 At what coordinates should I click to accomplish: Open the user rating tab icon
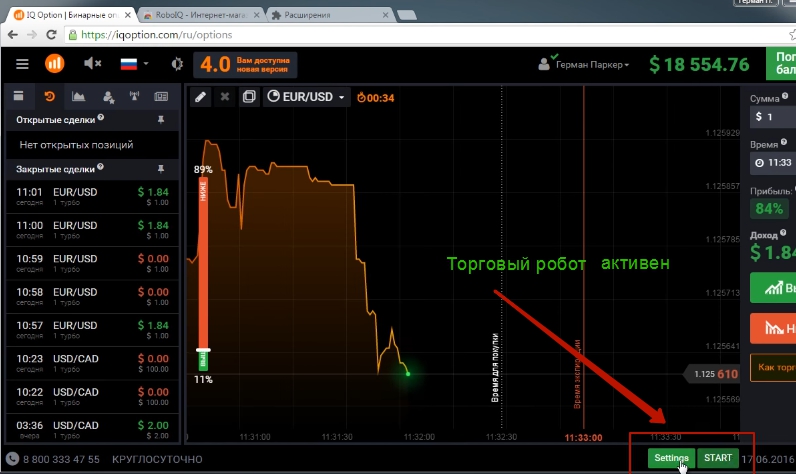pyautogui.click(x=108, y=97)
